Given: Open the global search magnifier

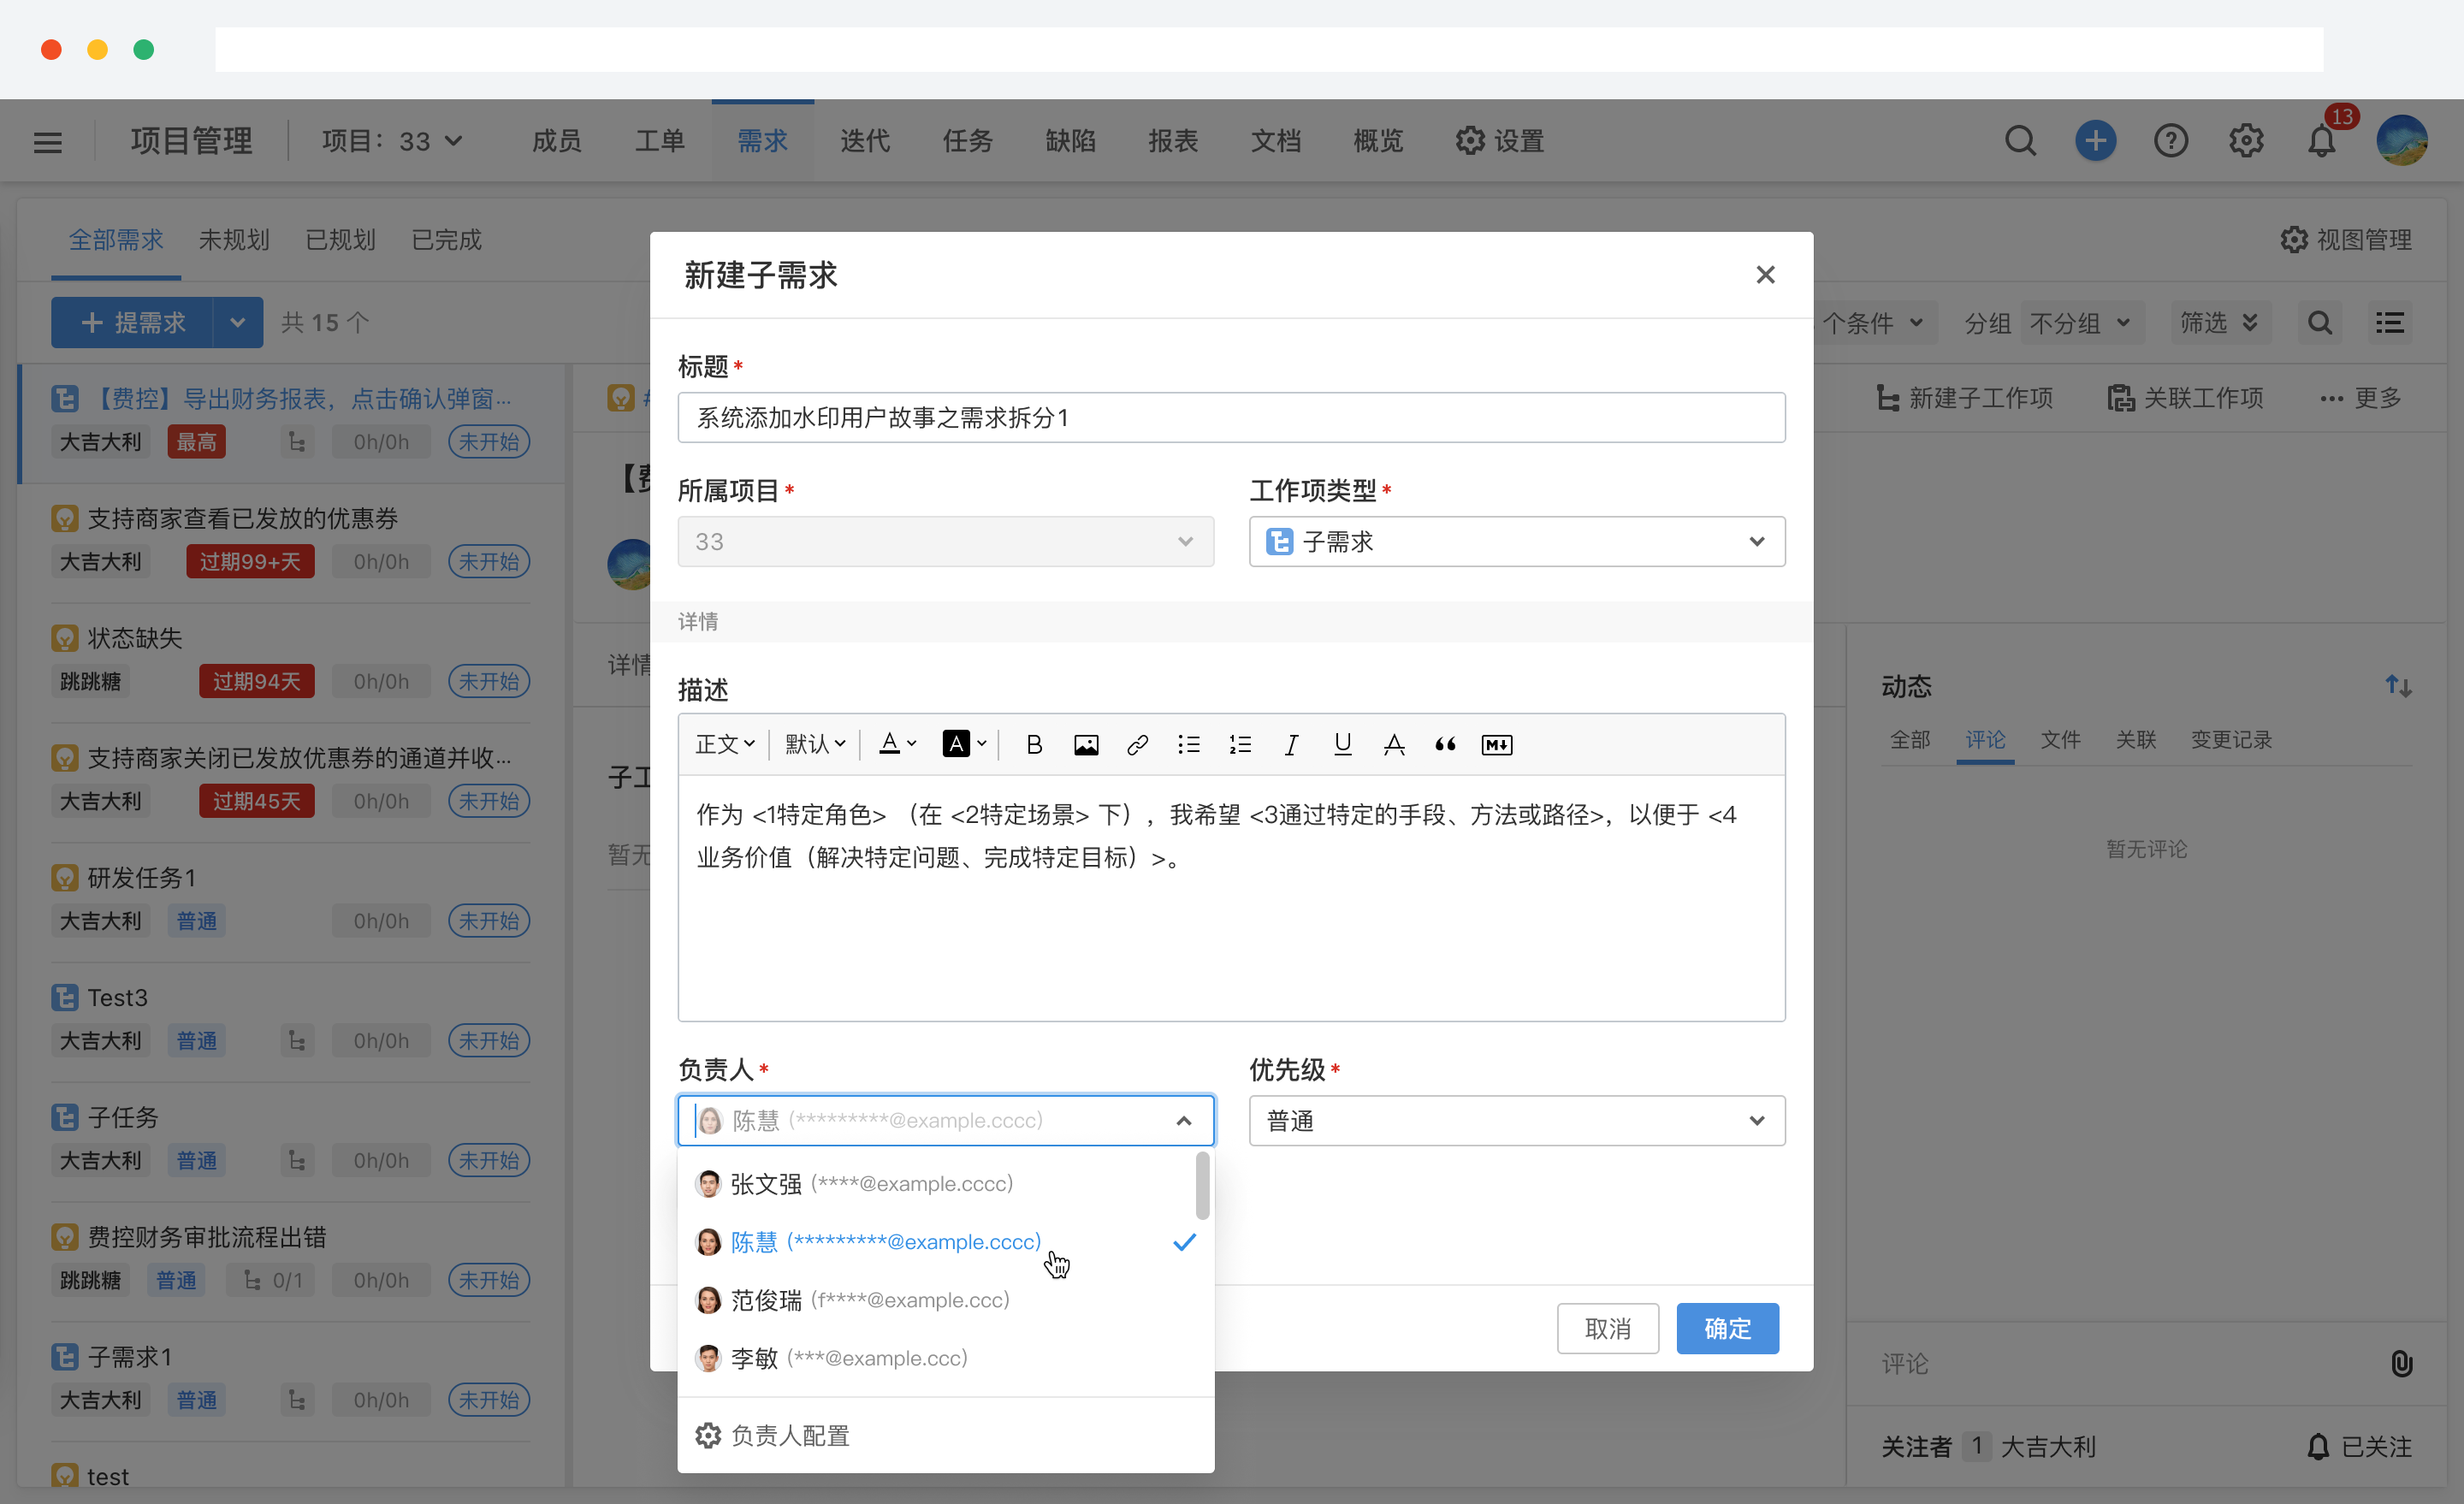Looking at the screenshot, I should pyautogui.click(x=2020, y=140).
